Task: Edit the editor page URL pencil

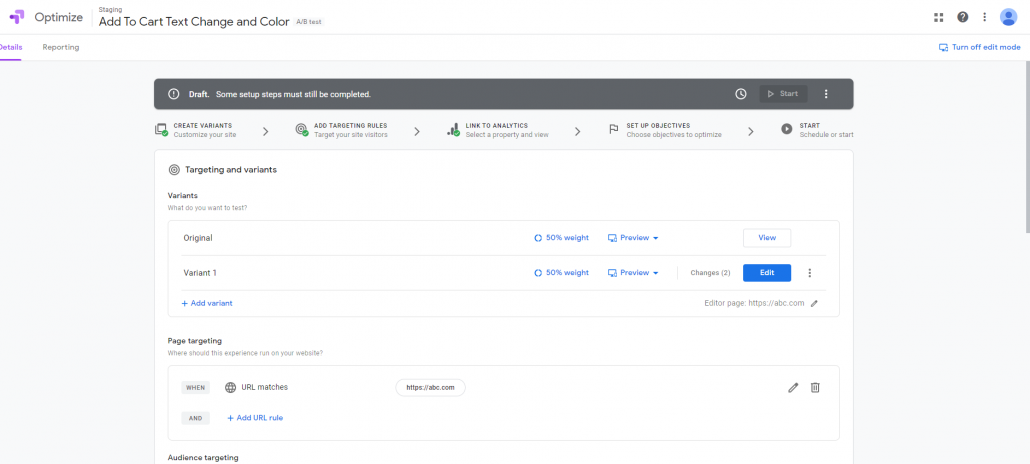Action: (815, 304)
